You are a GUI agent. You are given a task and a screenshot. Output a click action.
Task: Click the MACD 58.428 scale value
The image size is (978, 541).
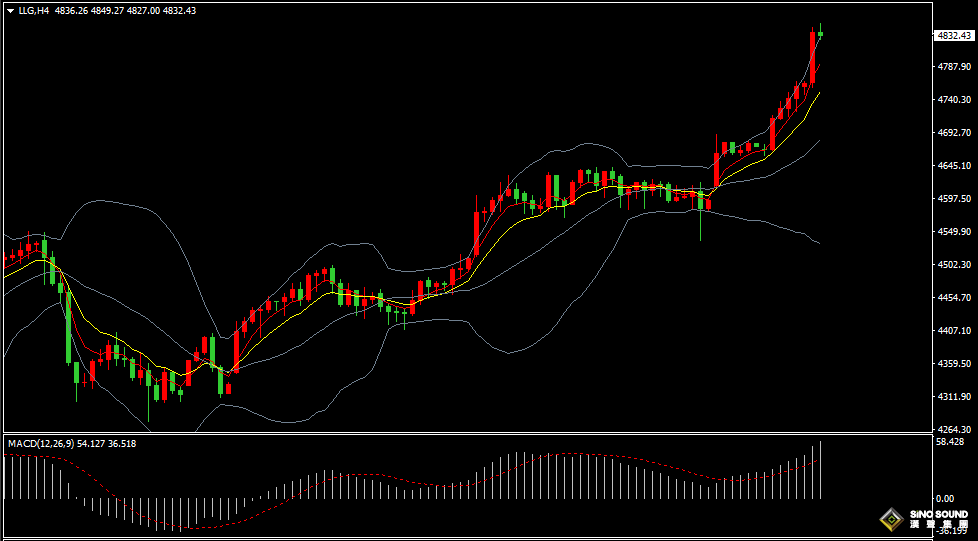950,441
